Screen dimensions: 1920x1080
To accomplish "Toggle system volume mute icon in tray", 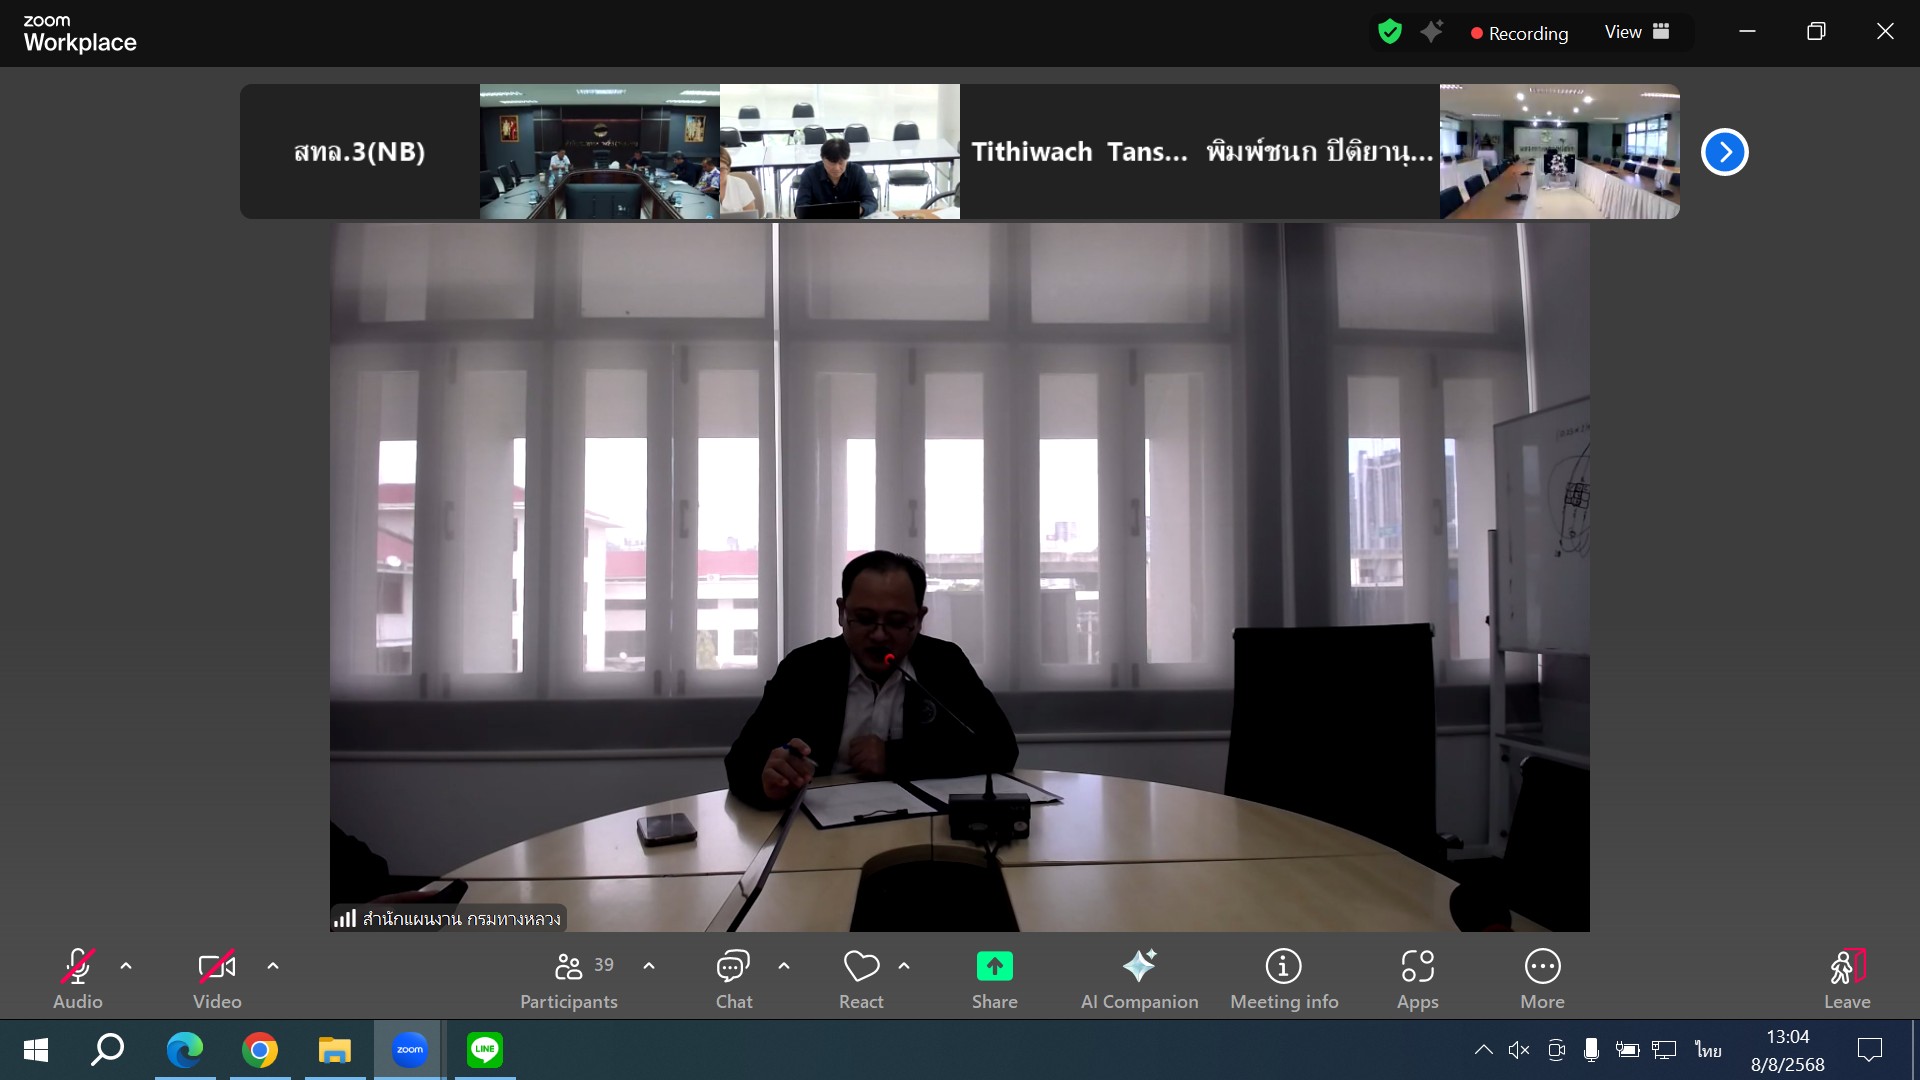I will (1519, 1049).
